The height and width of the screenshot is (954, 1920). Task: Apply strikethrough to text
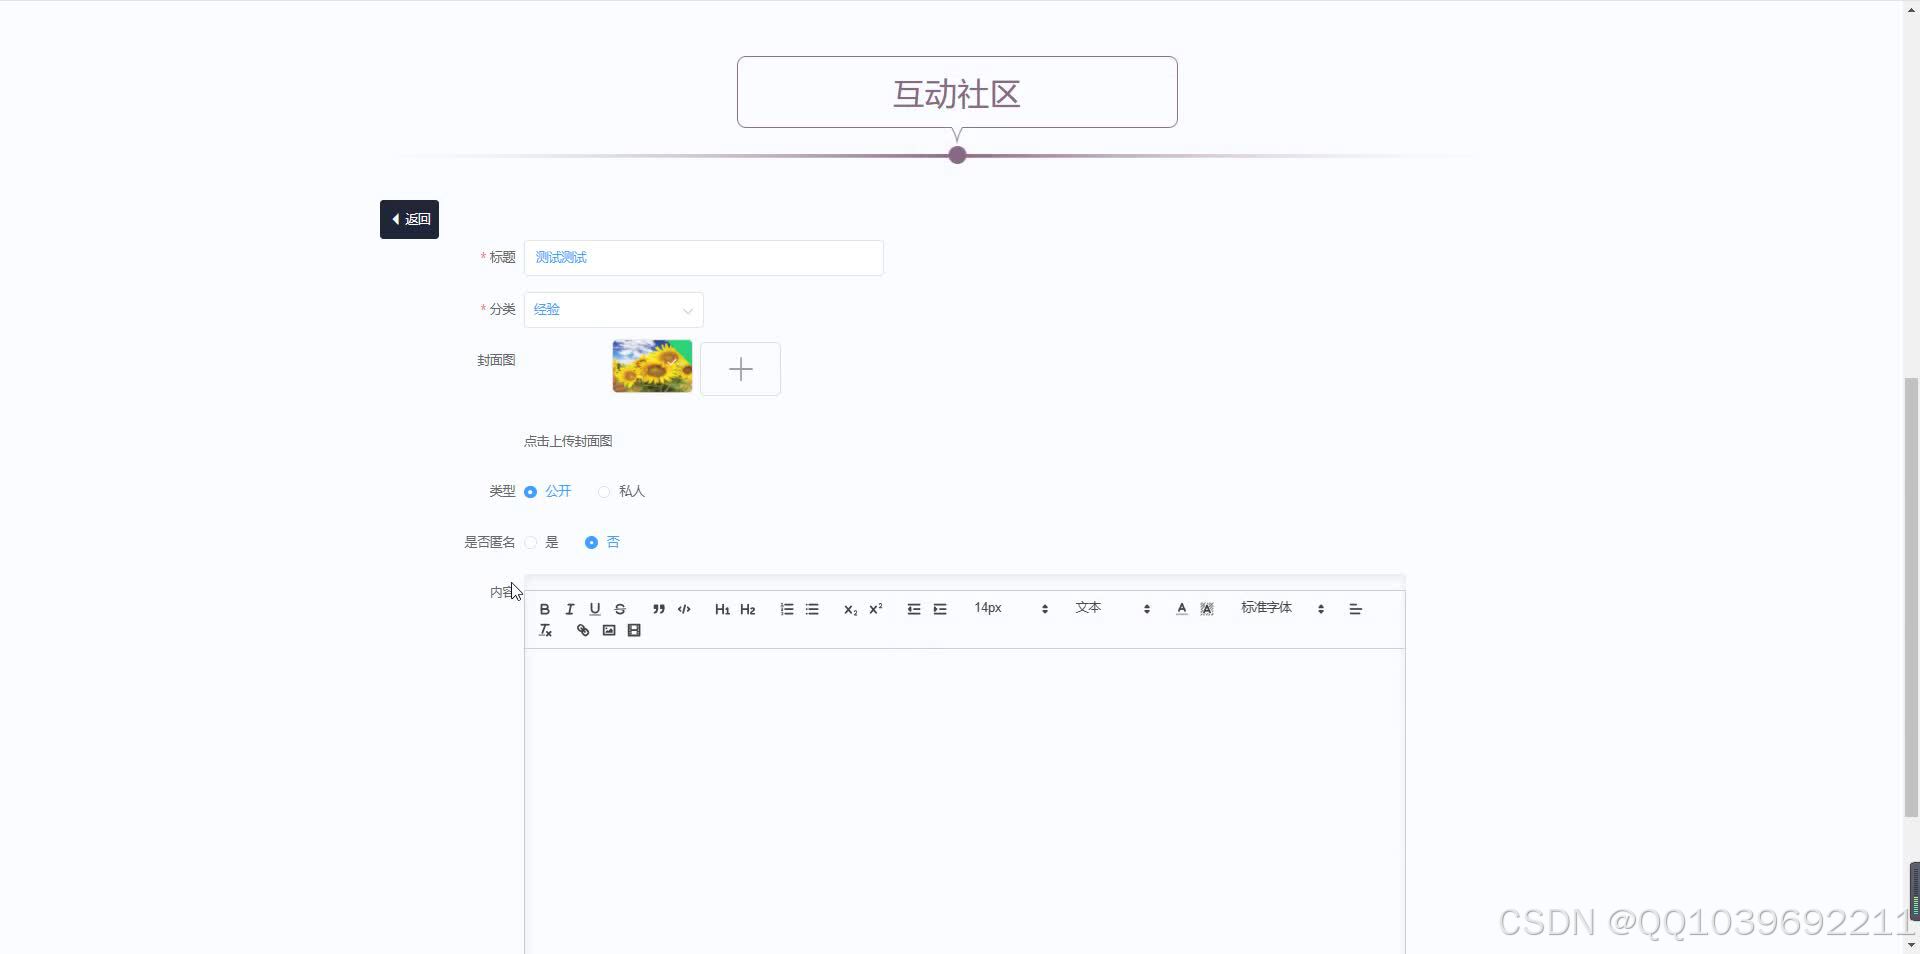click(619, 608)
